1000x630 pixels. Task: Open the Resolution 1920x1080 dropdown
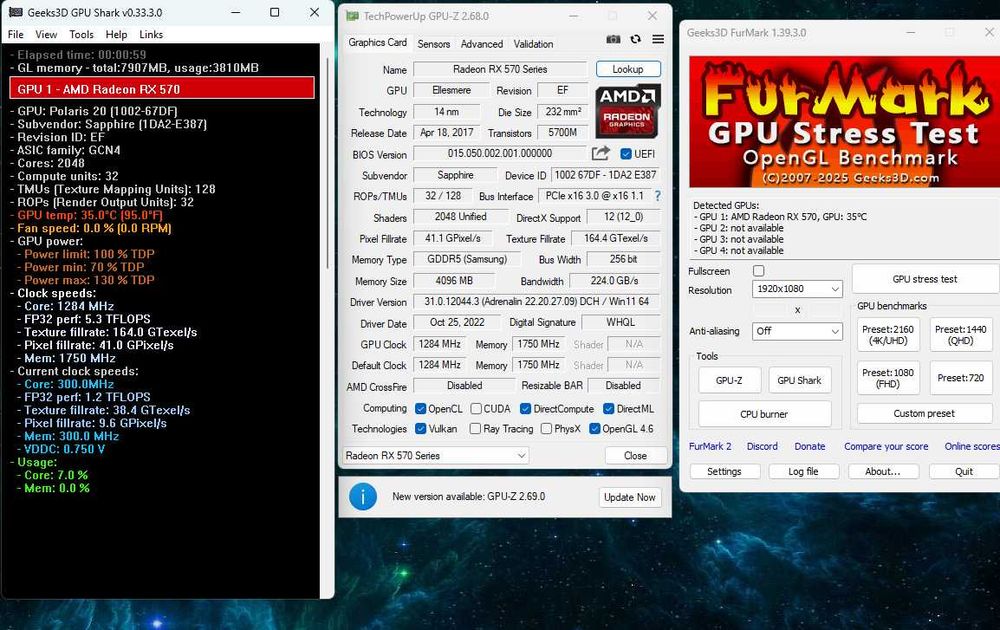click(x=797, y=289)
